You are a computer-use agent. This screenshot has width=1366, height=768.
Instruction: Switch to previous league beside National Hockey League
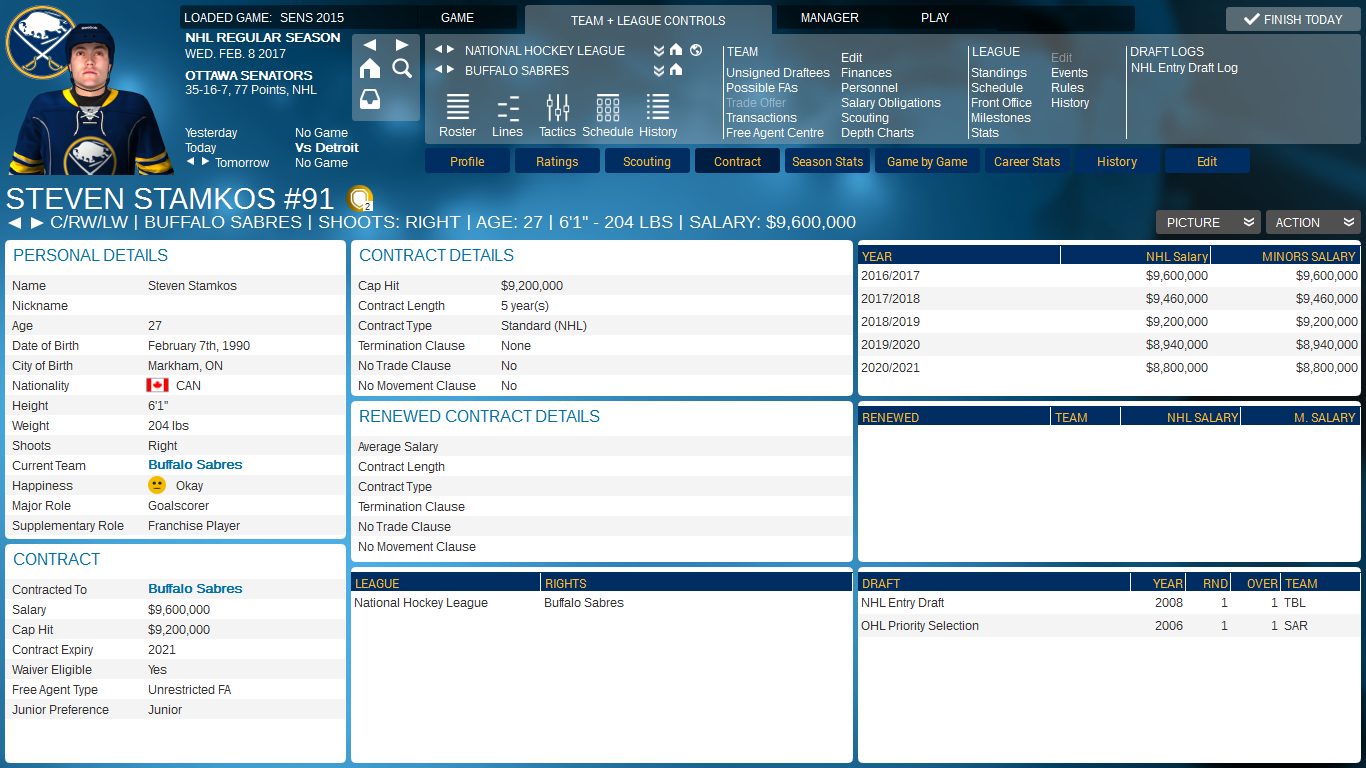coord(438,50)
